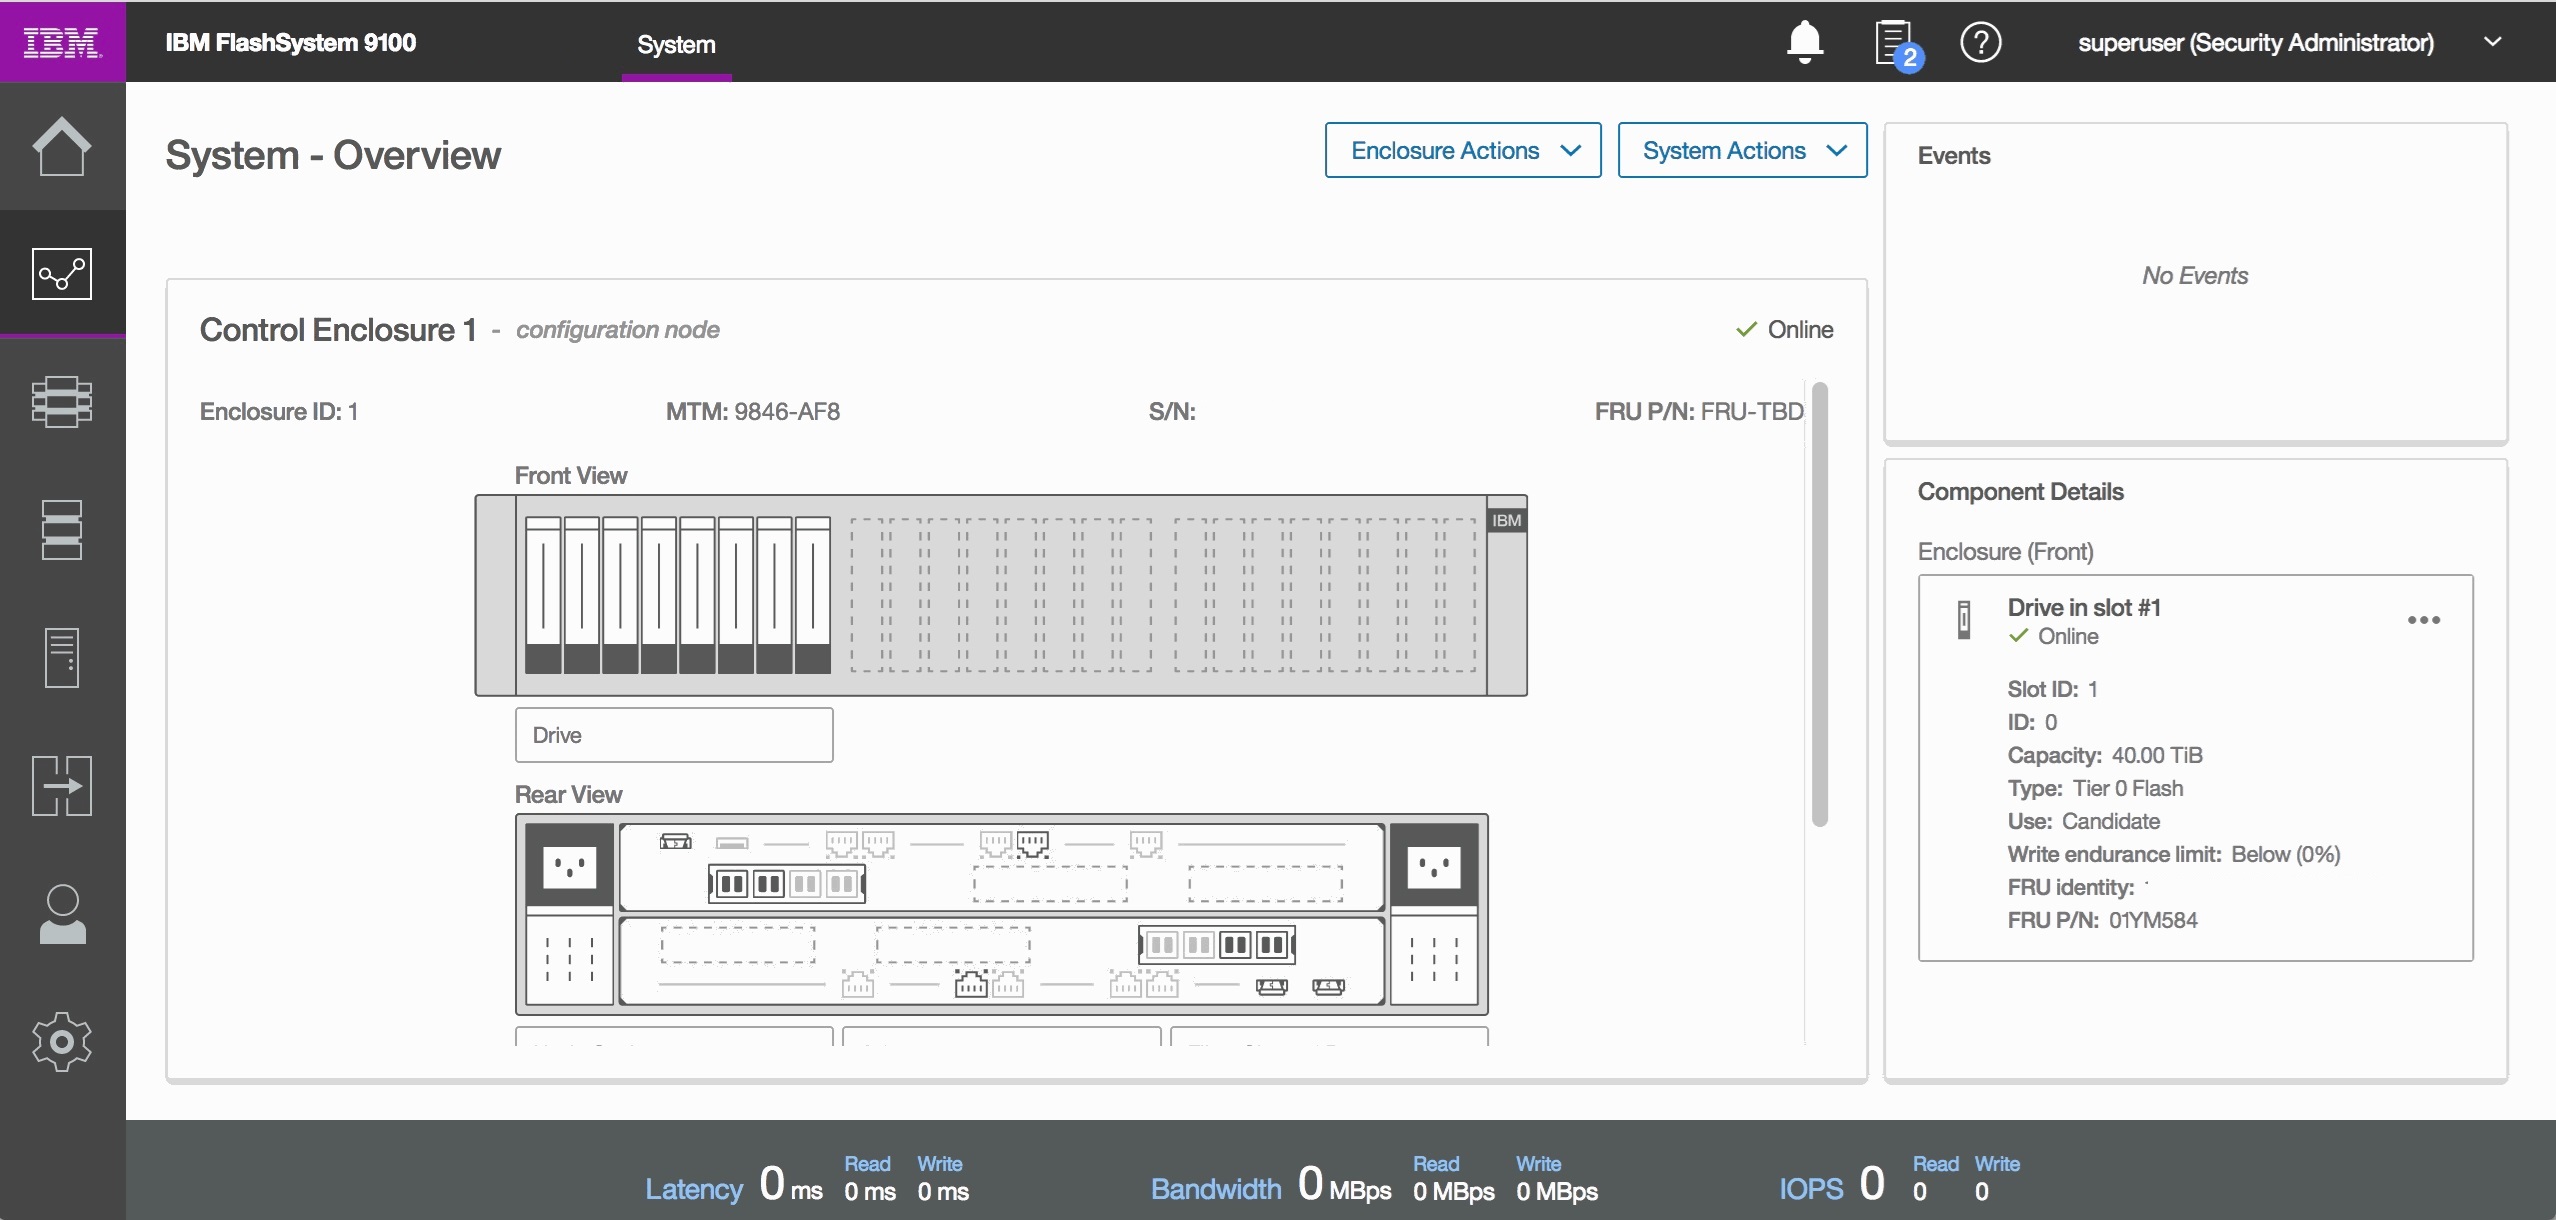Open the Home dashboard icon in sidebar

tap(62, 146)
